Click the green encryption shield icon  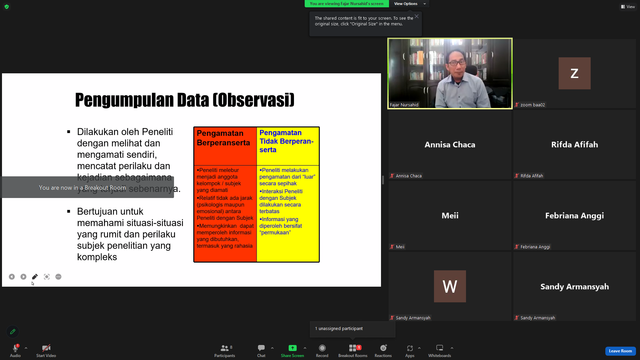(7, 7)
